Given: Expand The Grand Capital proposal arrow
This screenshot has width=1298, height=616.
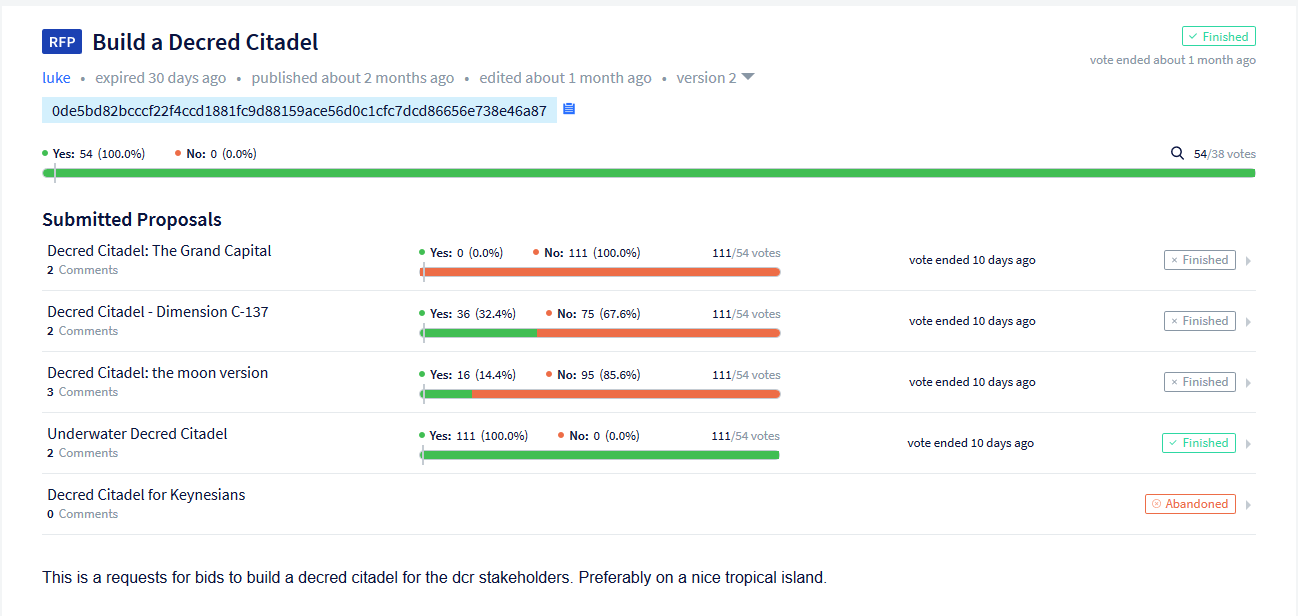Looking at the screenshot, I should point(1248,261).
